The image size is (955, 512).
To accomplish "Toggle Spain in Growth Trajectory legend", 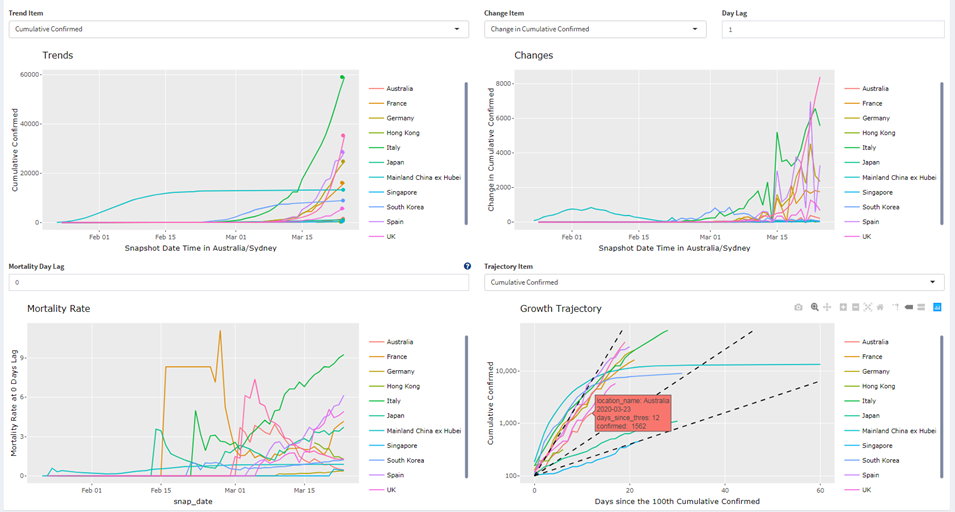I will point(872,473).
